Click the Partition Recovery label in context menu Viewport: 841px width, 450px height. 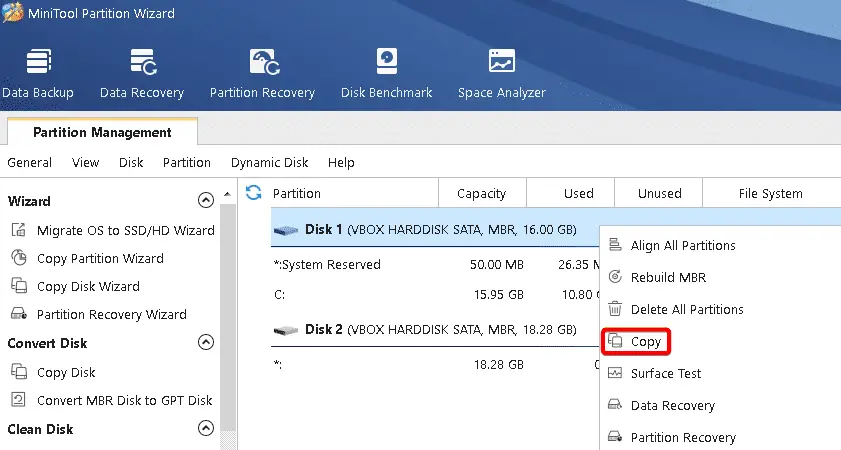tap(683, 438)
